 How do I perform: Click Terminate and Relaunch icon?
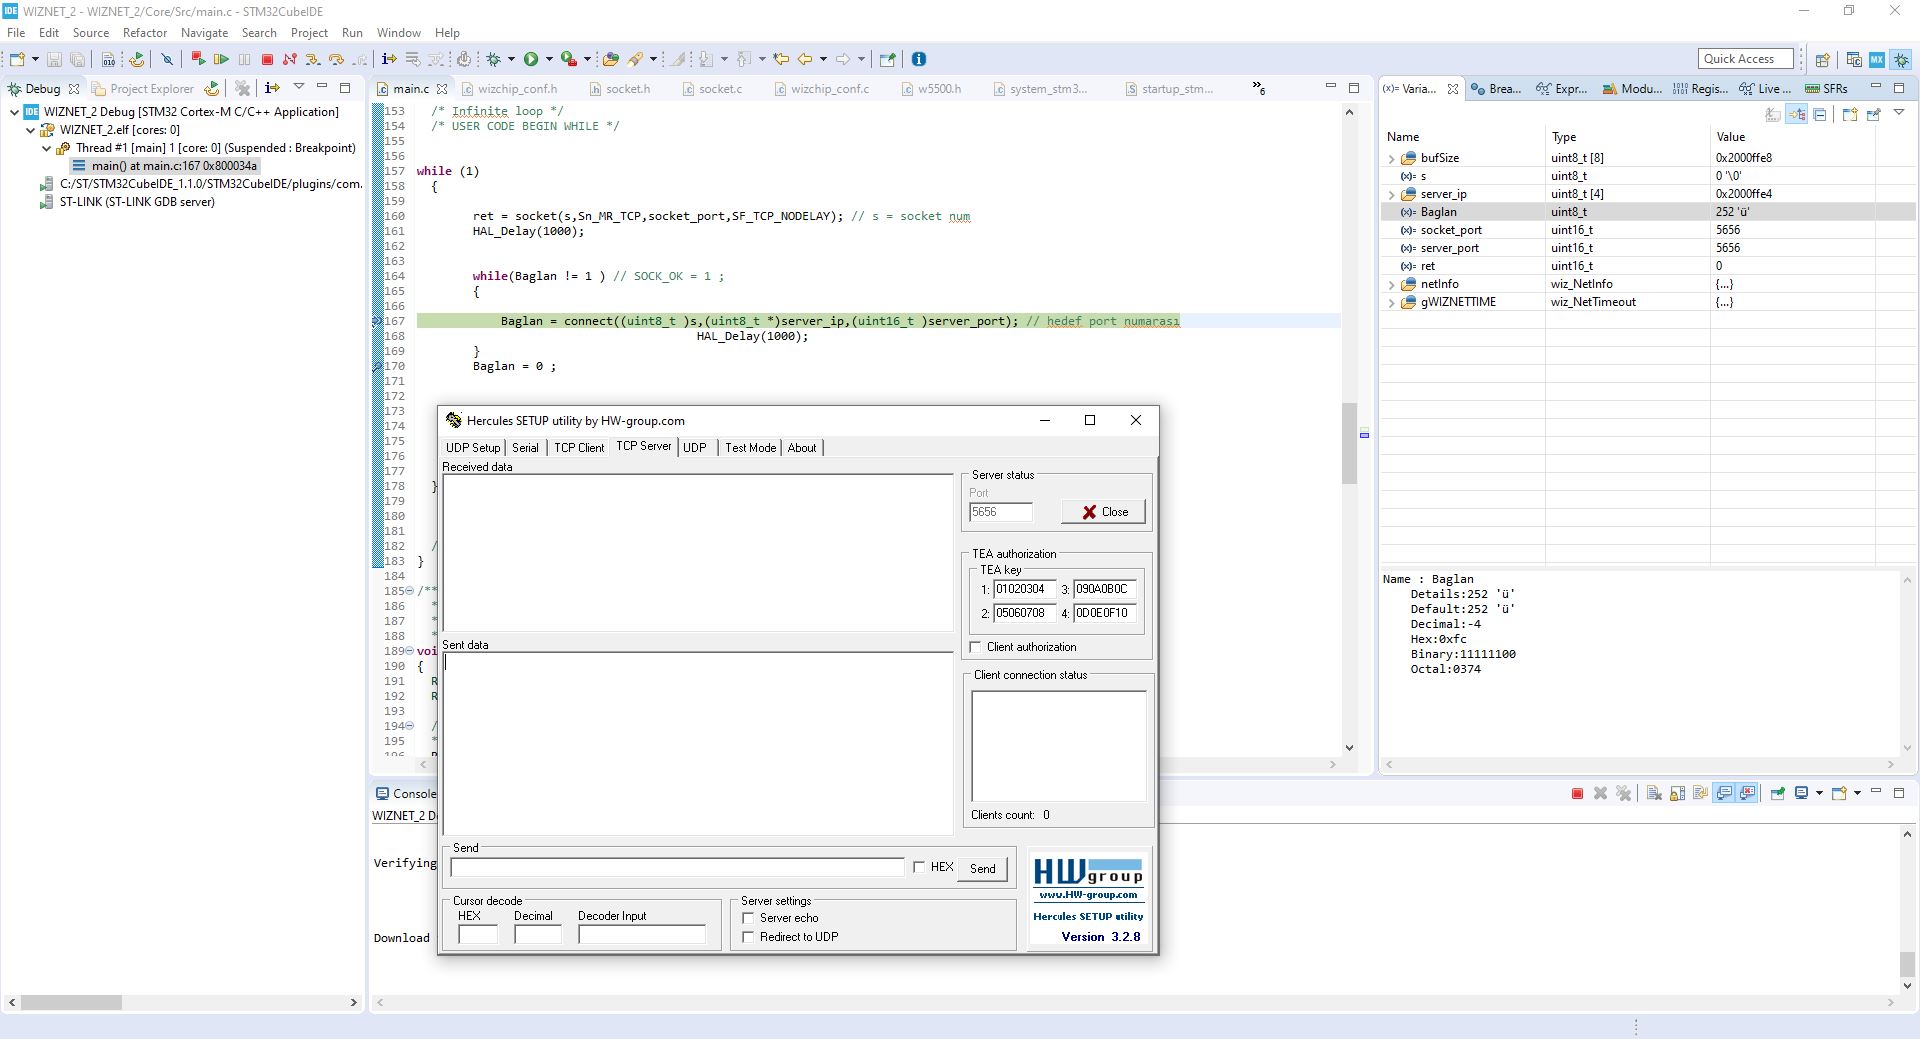(198, 59)
